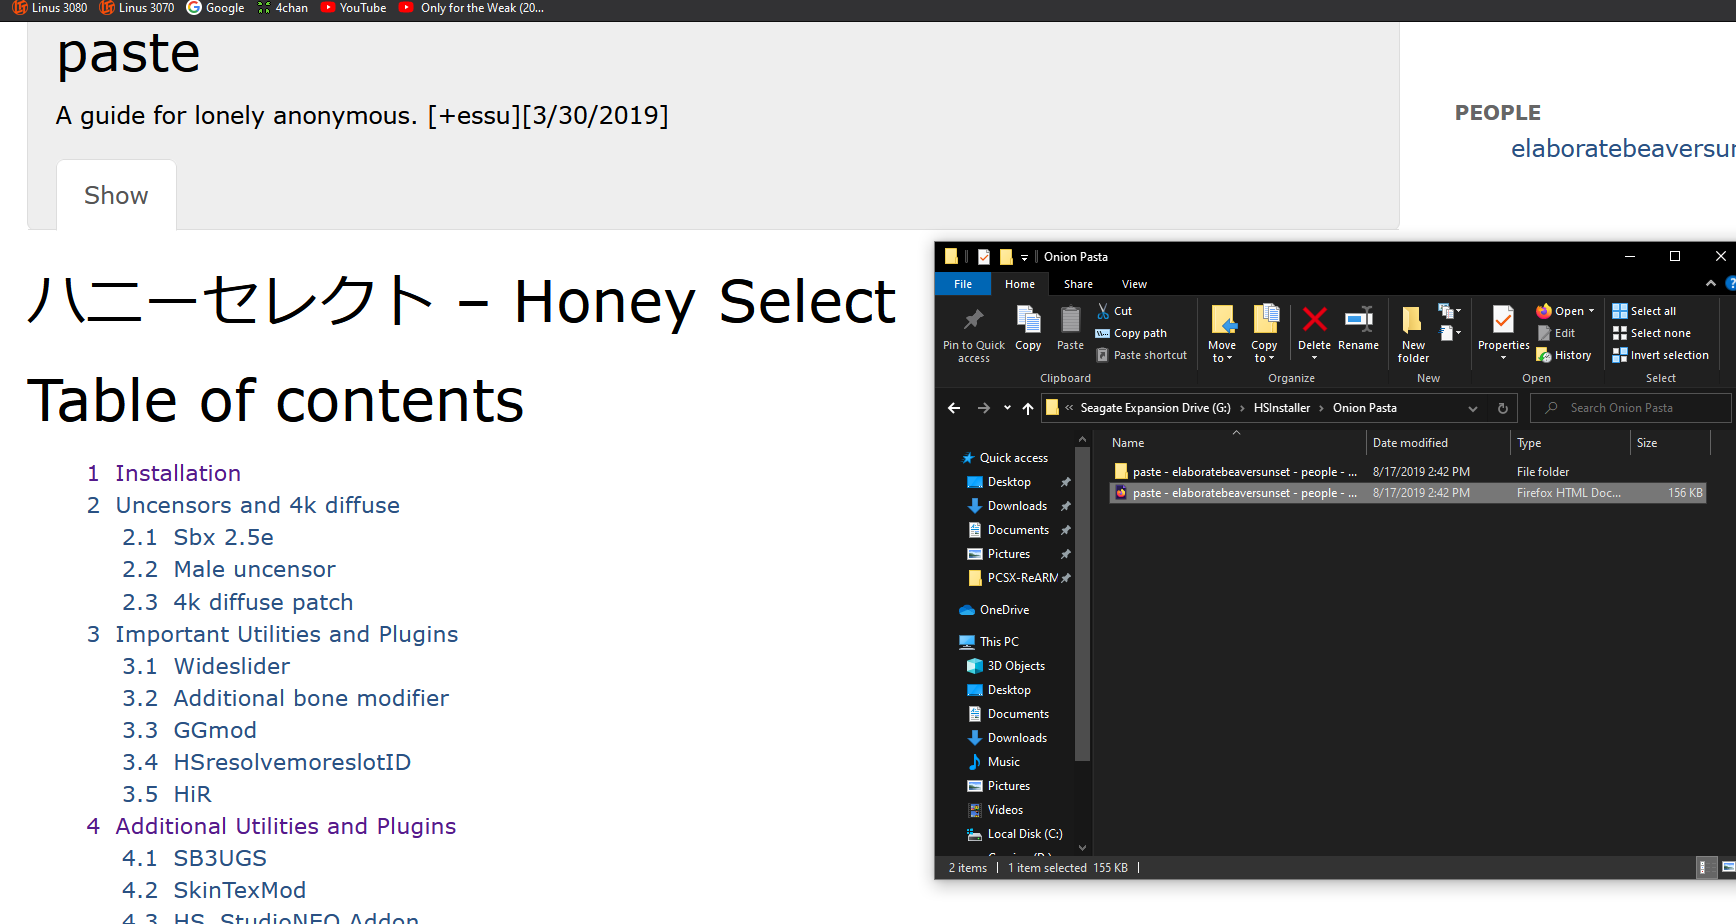Click the elaboratebeaversunset people link
Image resolution: width=1736 pixels, height=924 pixels.
point(1622,149)
